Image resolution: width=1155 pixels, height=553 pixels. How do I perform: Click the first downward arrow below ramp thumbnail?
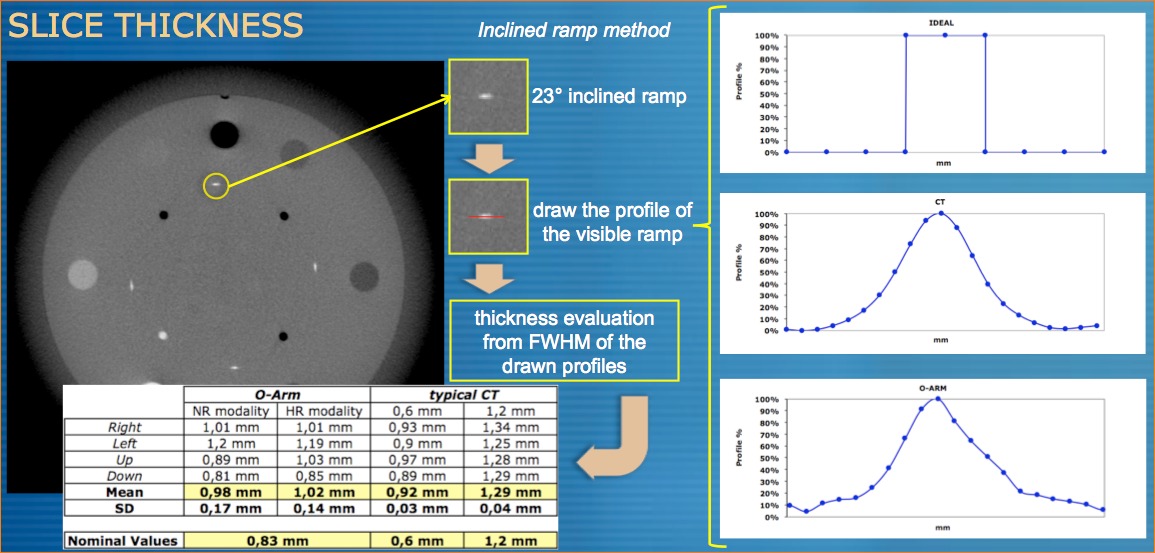click(x=486, y=157)
